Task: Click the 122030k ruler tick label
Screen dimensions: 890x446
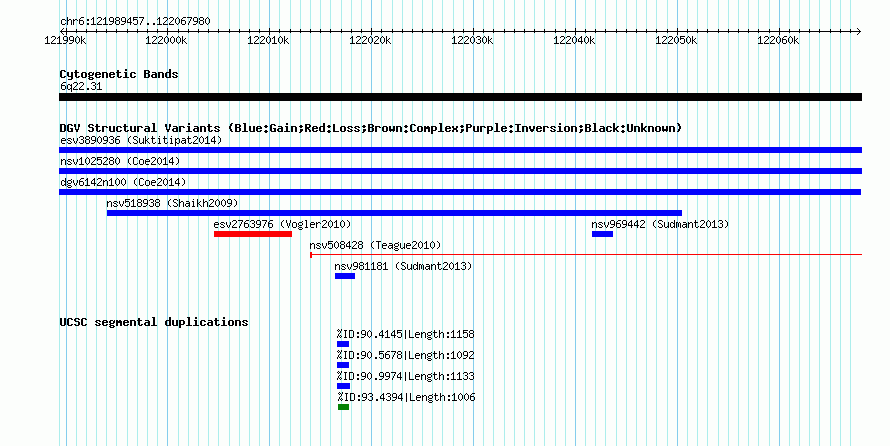Action: tap(472, 41)
